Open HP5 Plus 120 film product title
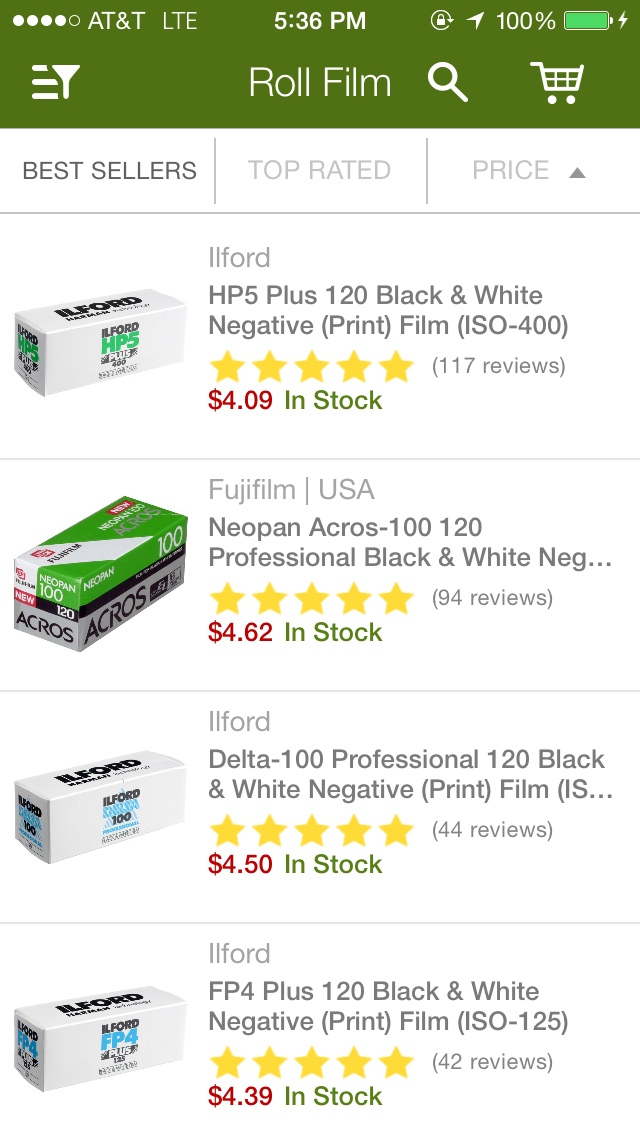The width and height of the screenshot is (640, 1136). [388, 310]
